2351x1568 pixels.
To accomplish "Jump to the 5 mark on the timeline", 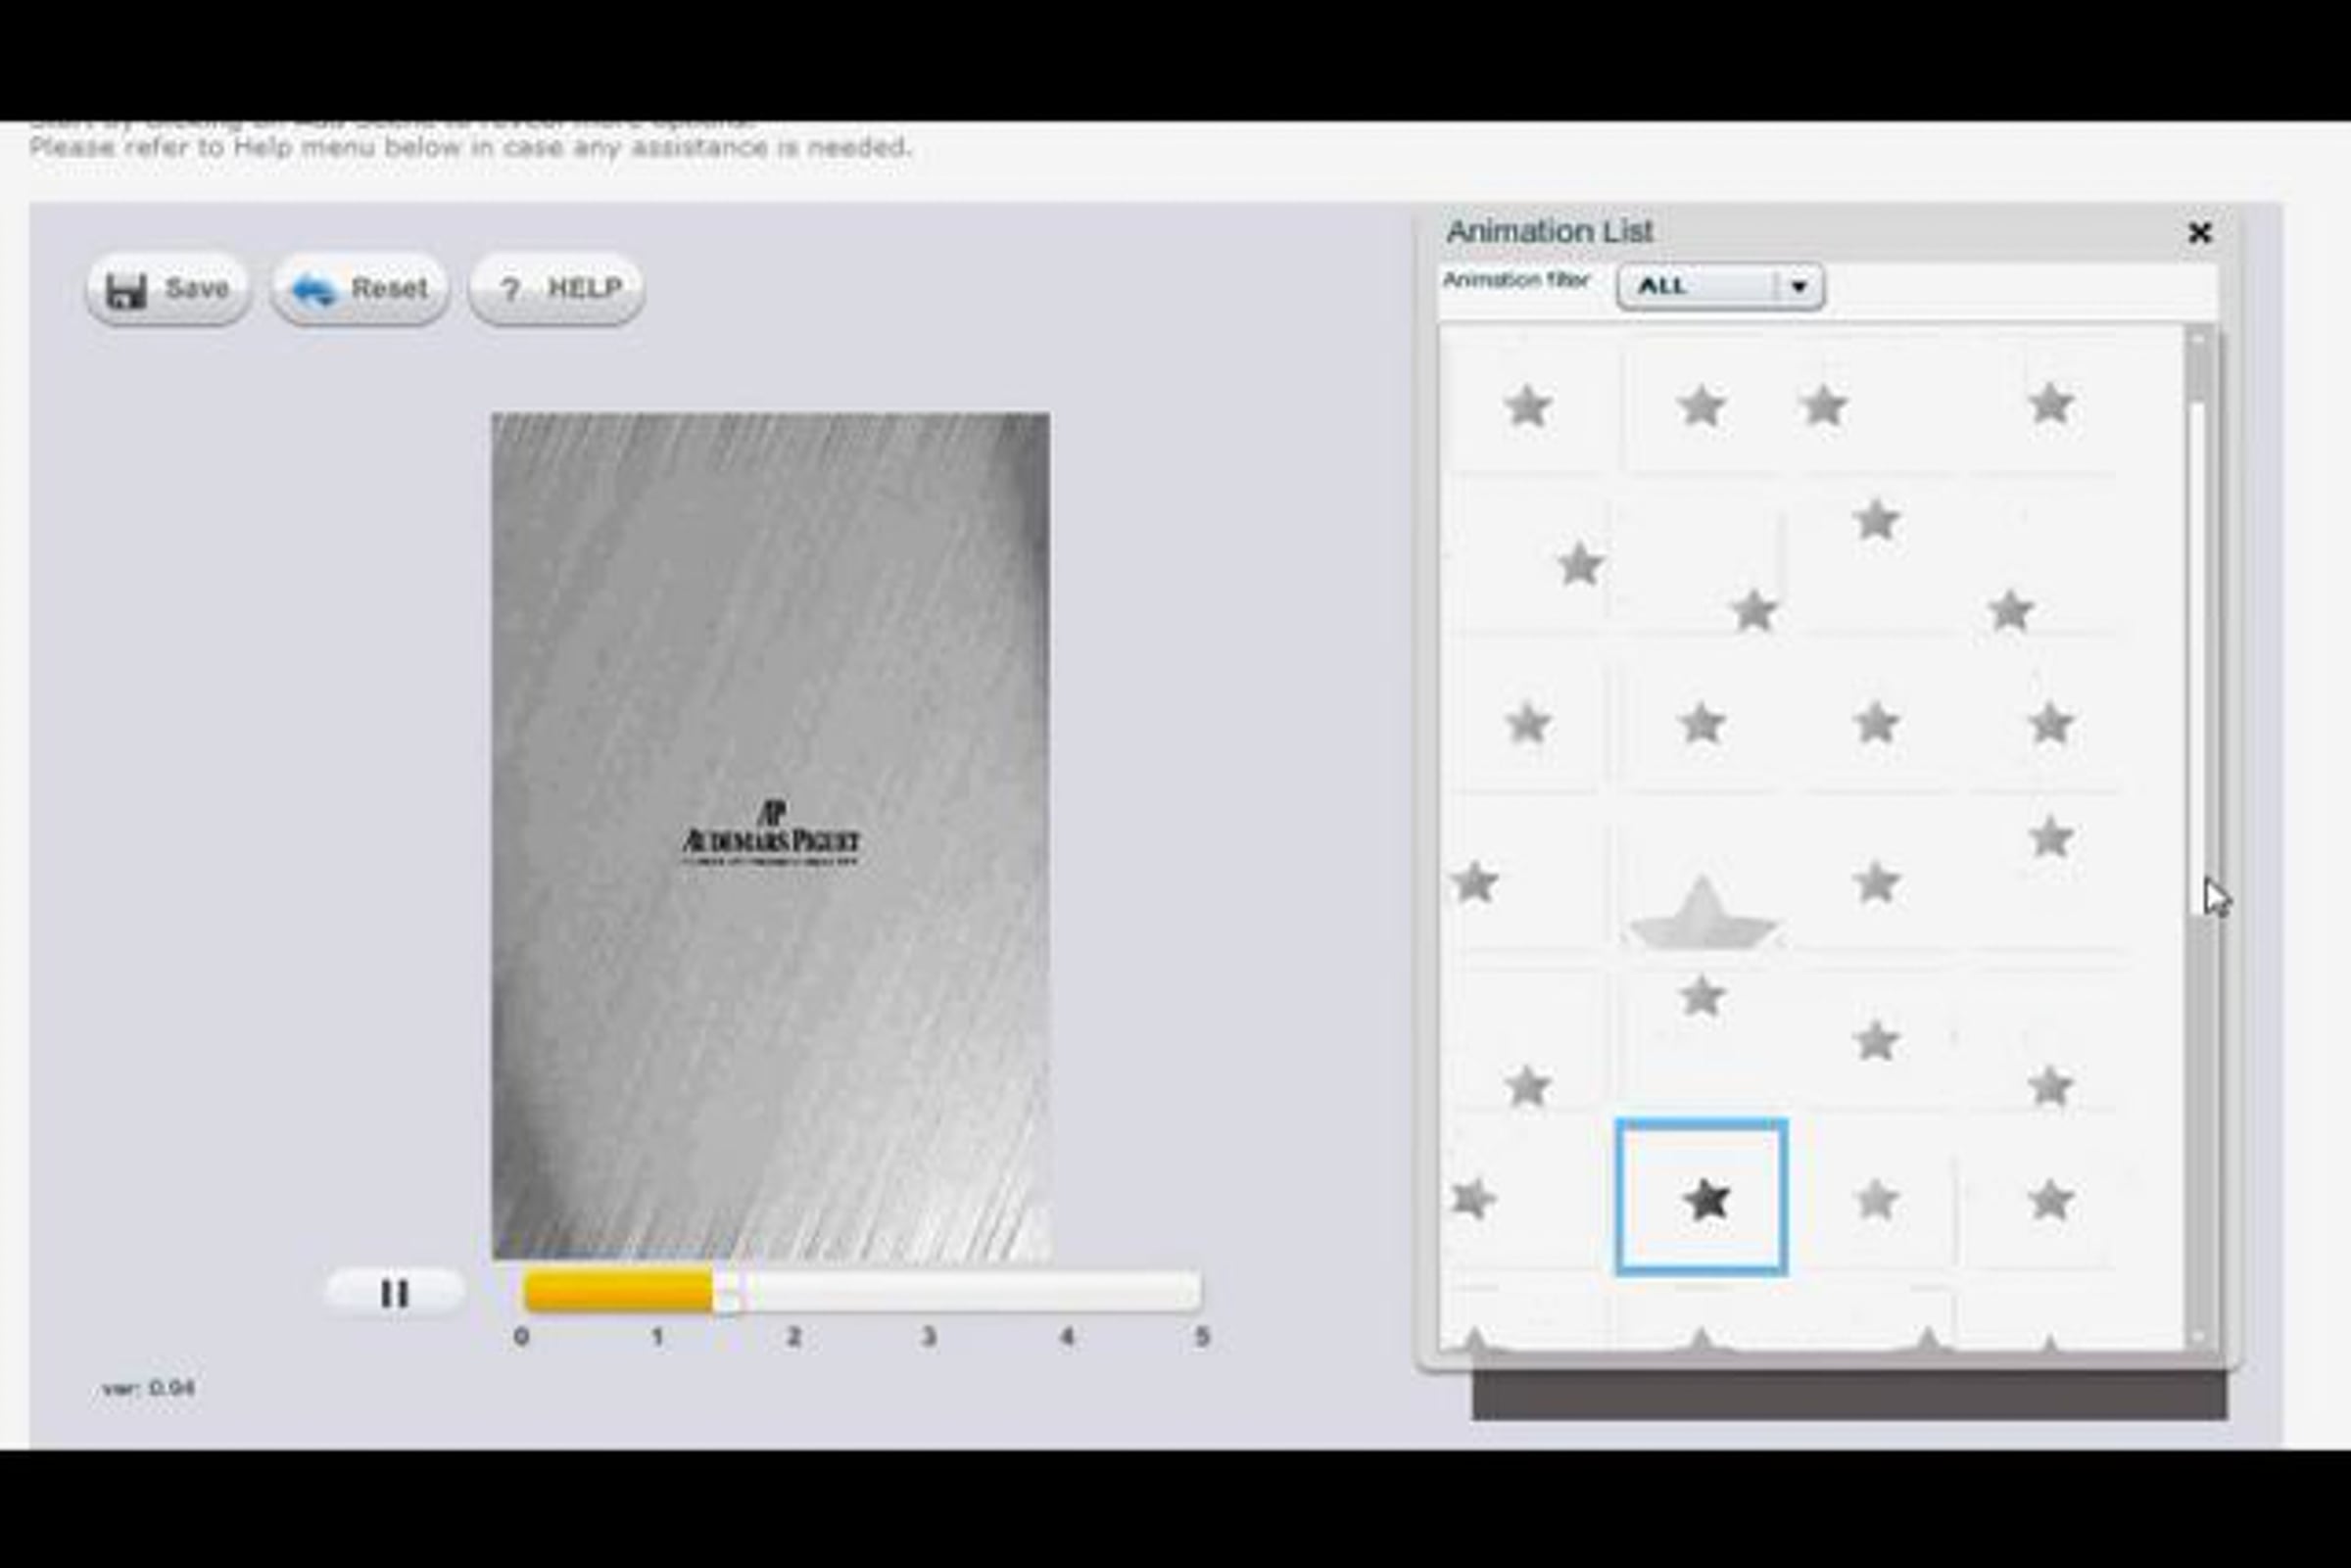I will click(x=1202, y=1337).
